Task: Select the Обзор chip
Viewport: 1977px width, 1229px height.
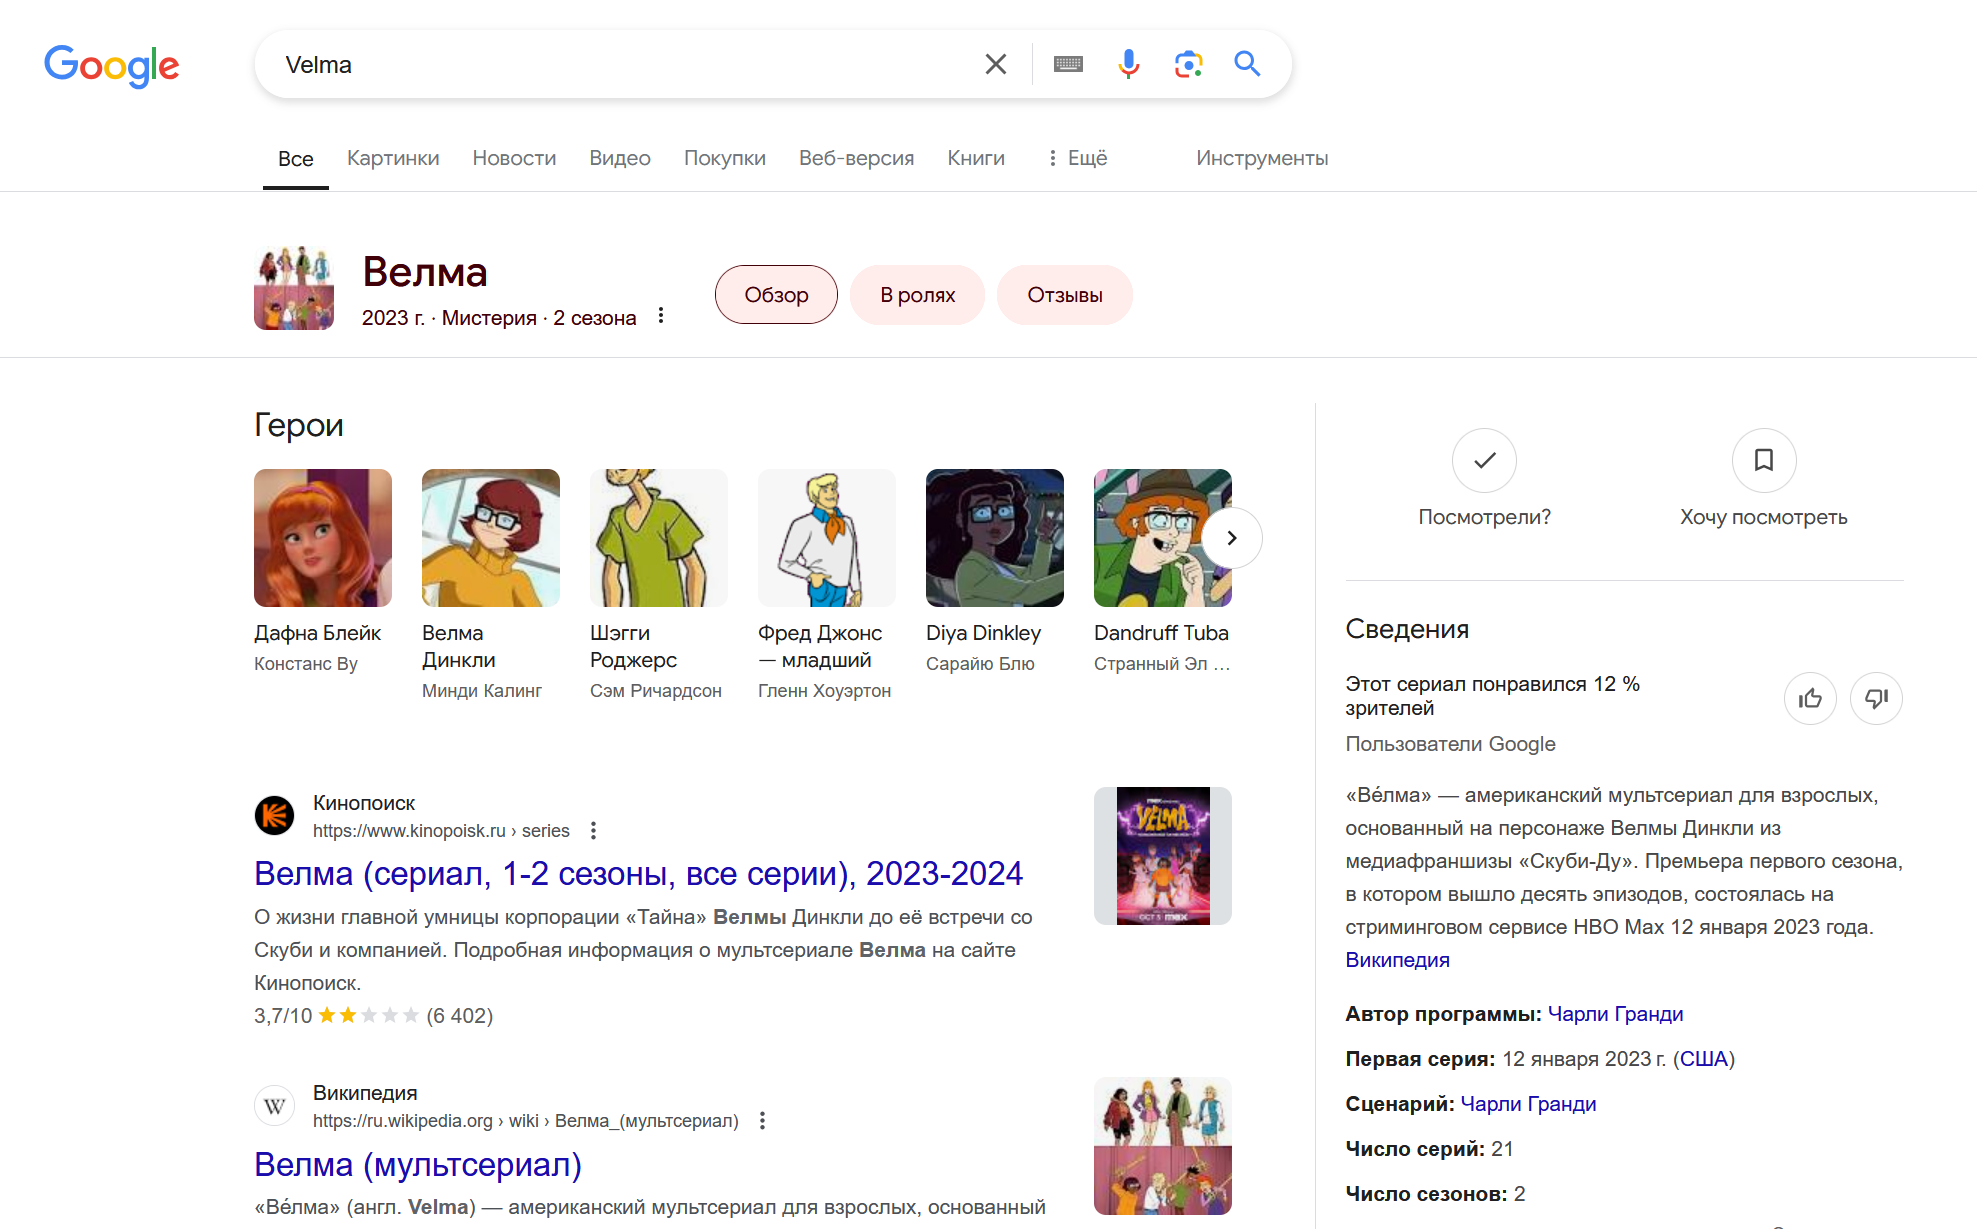Action: click(776, 295)
